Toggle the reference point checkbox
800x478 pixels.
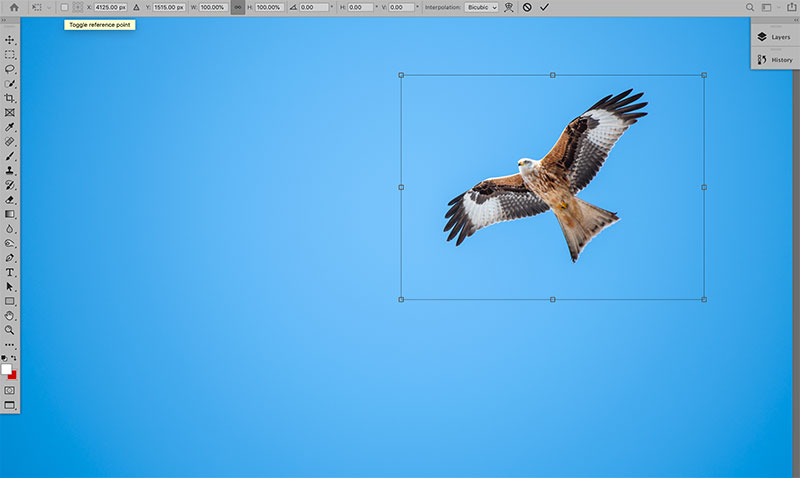[x=64, y=7]
